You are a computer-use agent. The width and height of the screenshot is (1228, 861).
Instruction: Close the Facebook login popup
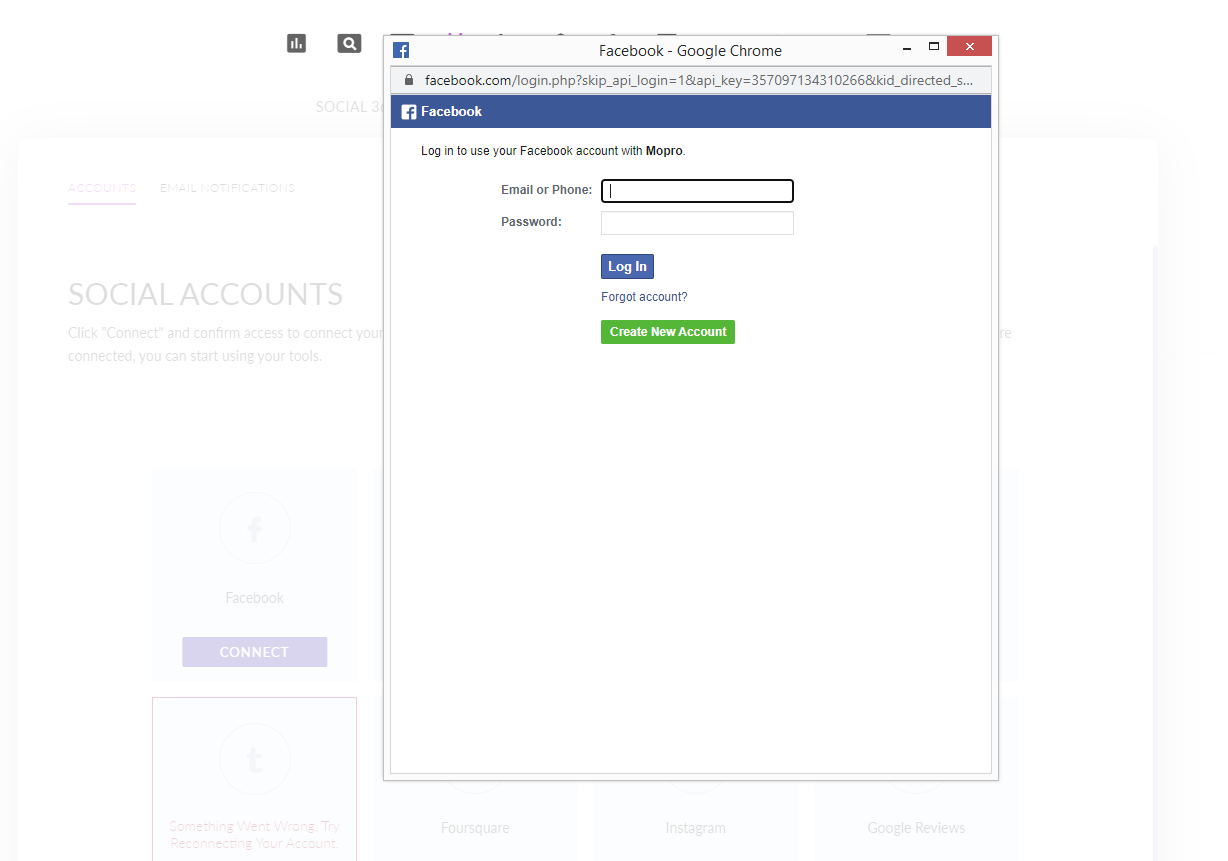click(969, 47)
